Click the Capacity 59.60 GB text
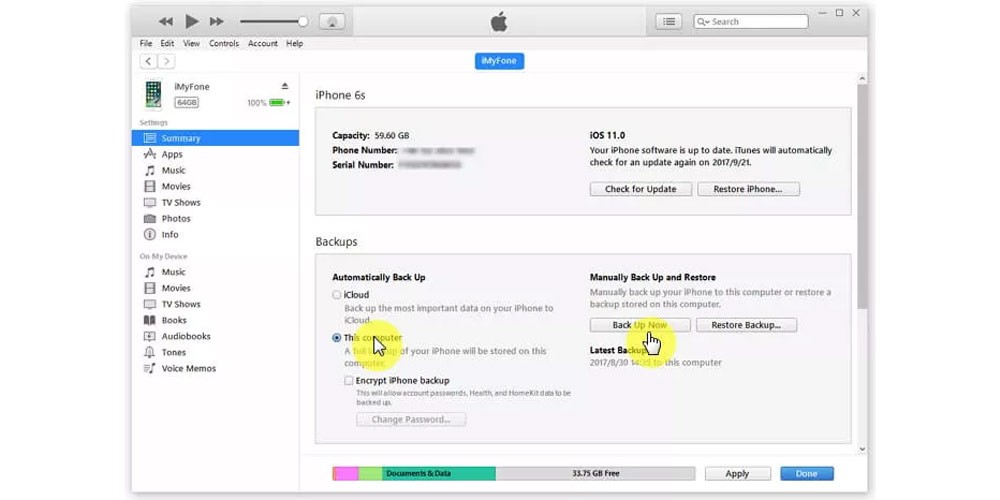The width and height of the screenshot is (1000, 500). click(x=371, y=135)
